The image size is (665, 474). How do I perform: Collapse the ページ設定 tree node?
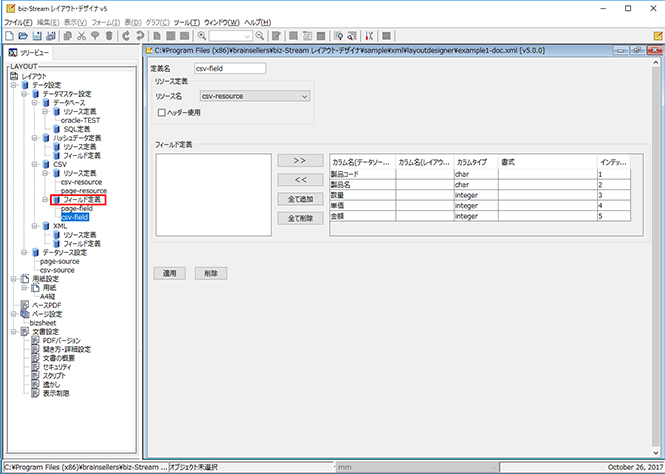14,314
